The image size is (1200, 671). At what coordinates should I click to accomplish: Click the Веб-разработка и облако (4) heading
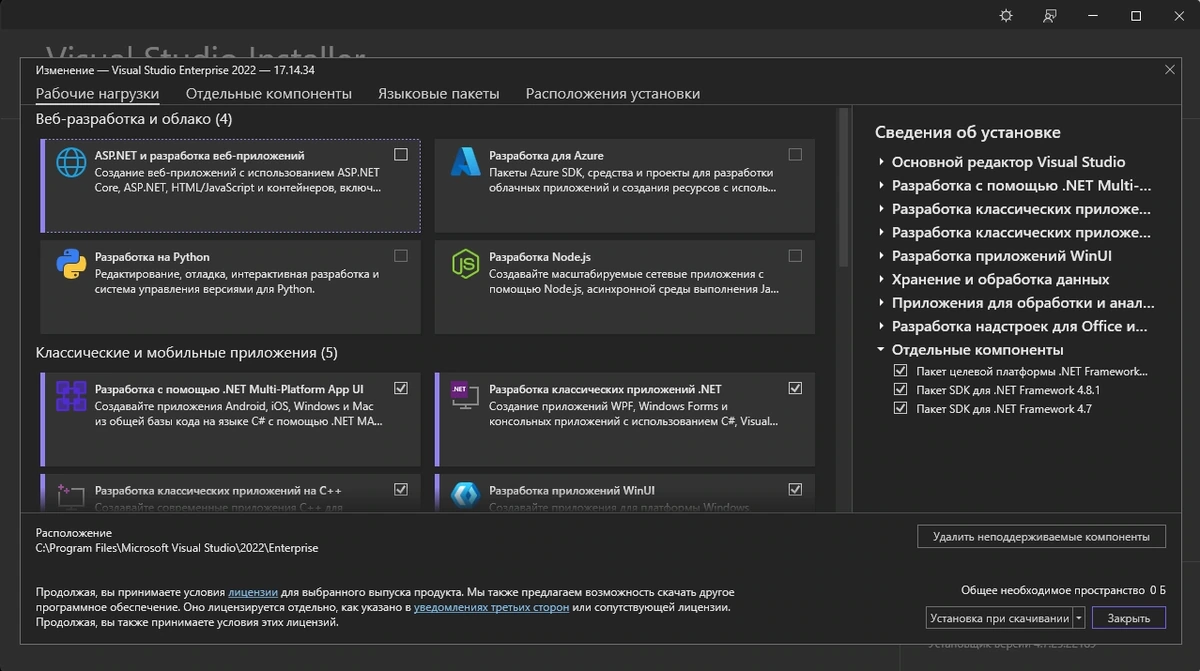pyautogui.click(x=134, y=119)
